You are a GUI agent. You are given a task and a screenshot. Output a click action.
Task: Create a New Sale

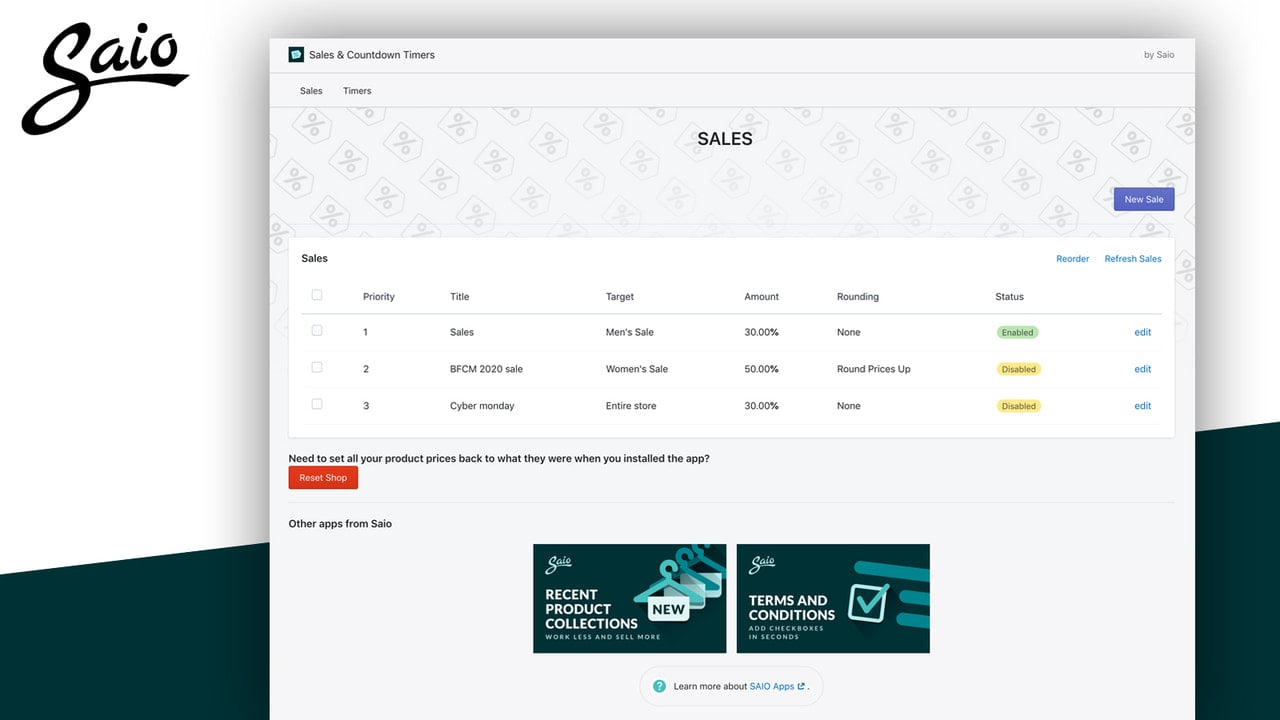(1144, 199)
